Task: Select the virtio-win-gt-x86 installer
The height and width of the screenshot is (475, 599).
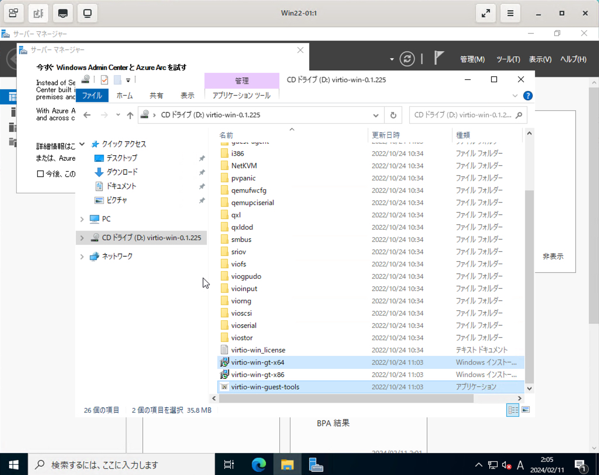Action: (x=371, y=374)
